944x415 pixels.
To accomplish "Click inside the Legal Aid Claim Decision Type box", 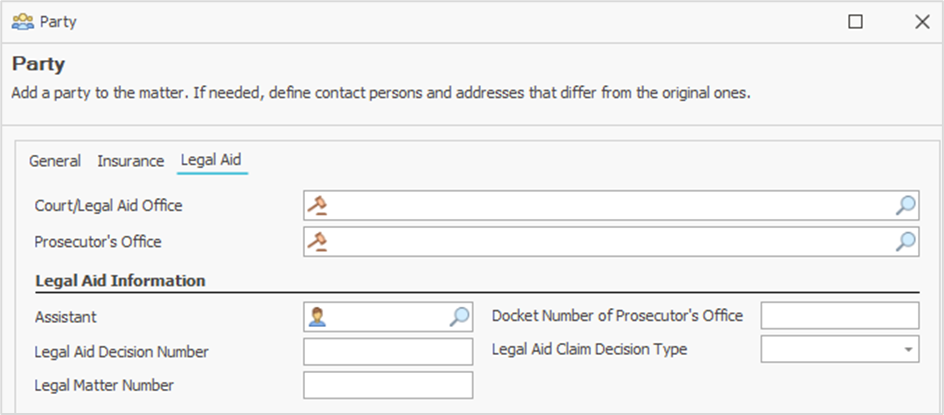I will click(830, 350).
